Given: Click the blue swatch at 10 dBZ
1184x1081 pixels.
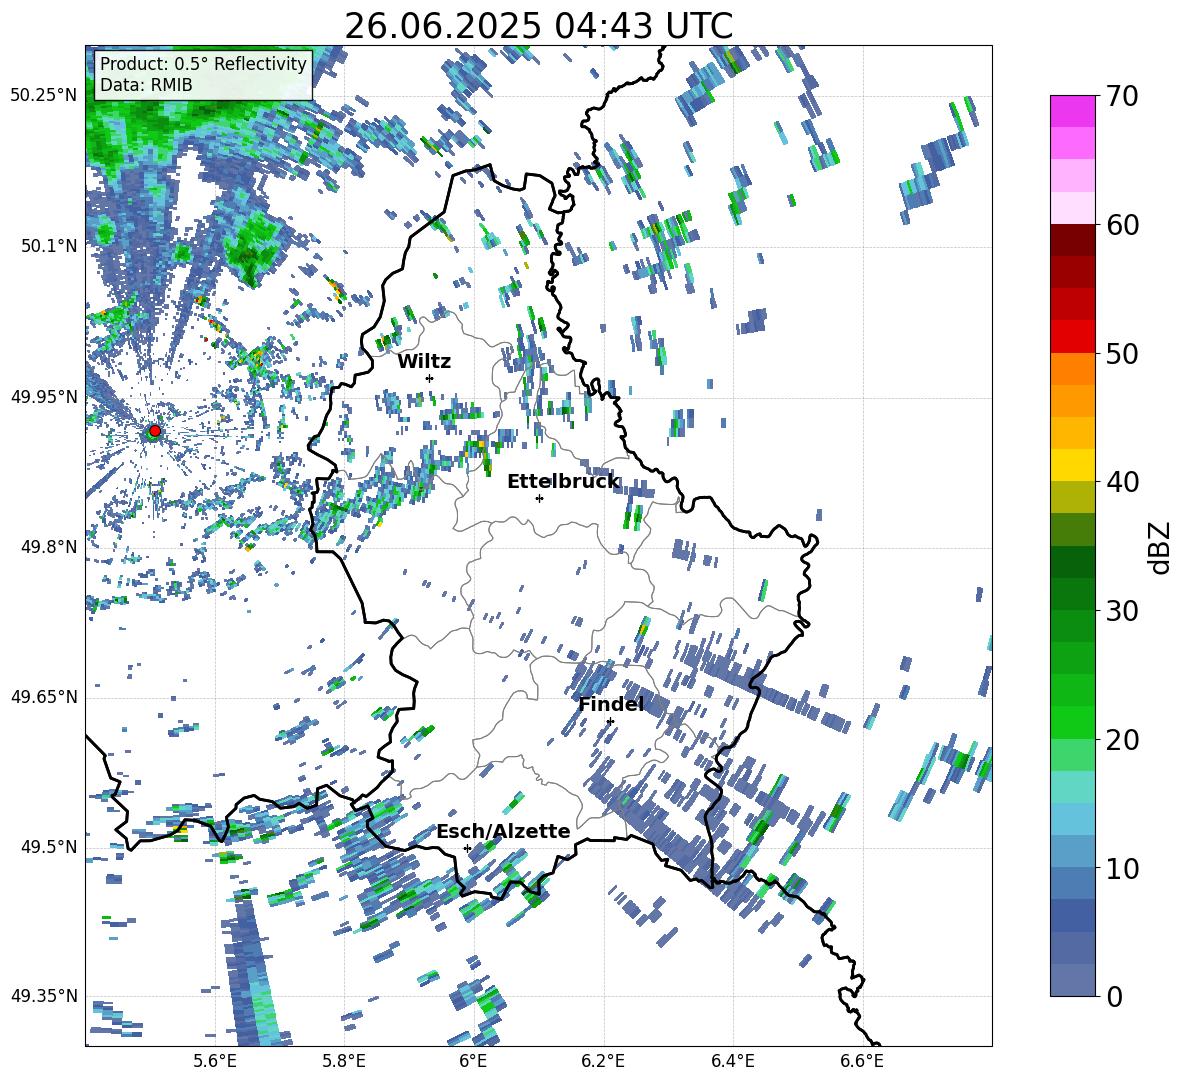Looking at the screenshot, I should (1072, 884).
